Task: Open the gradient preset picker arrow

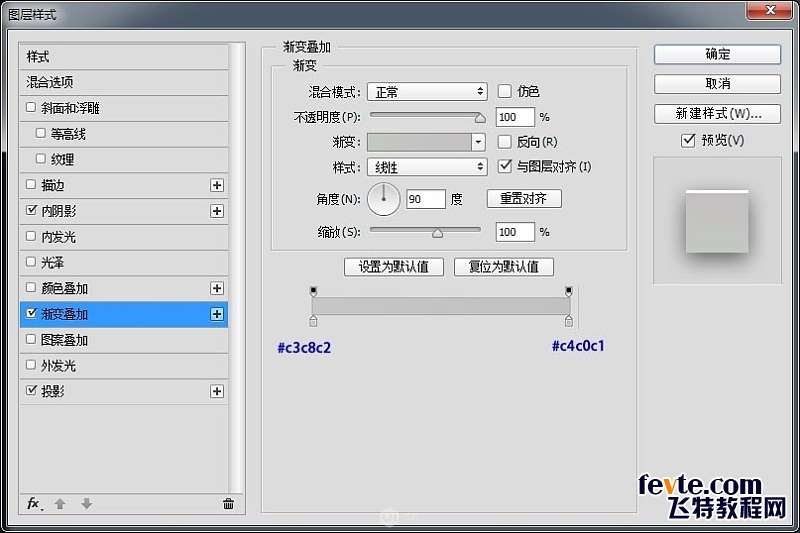Action: click(478, 143)
